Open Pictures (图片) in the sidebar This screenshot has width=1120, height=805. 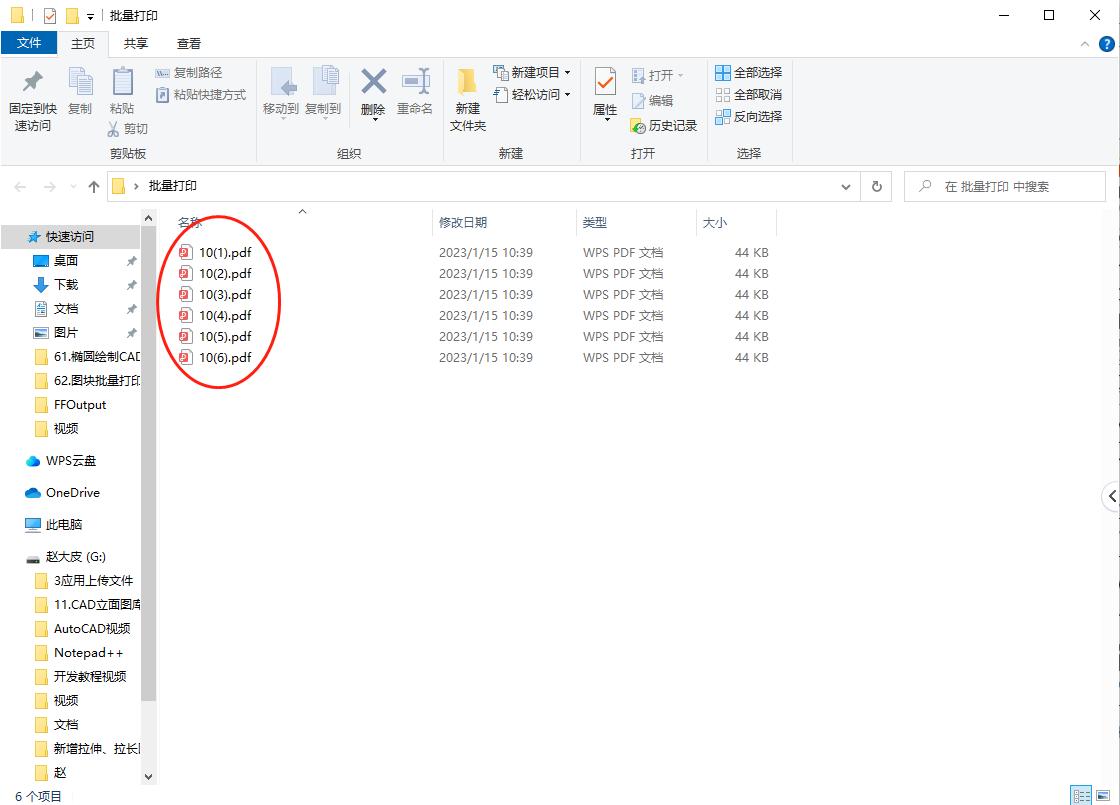coord(66,332)
